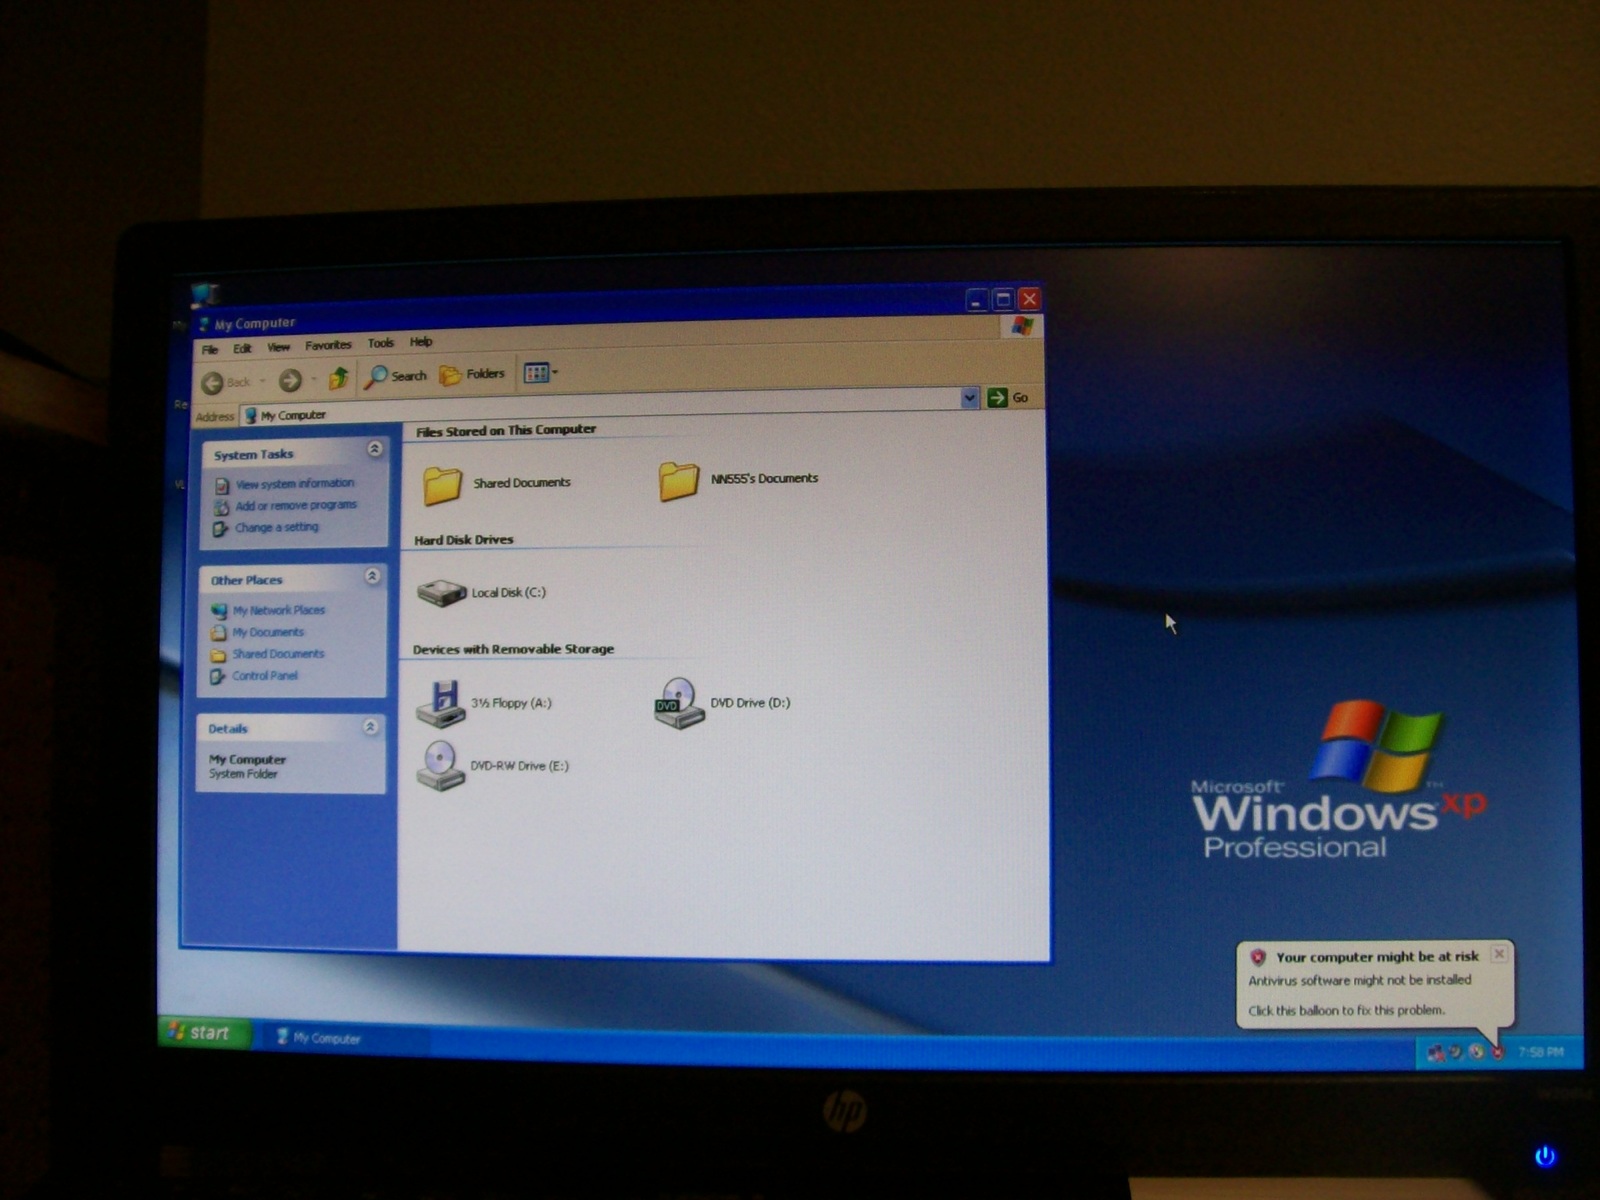Open the Help menu
Viewport: 1600px width, 1200px height.
click(x=421, y=342)
